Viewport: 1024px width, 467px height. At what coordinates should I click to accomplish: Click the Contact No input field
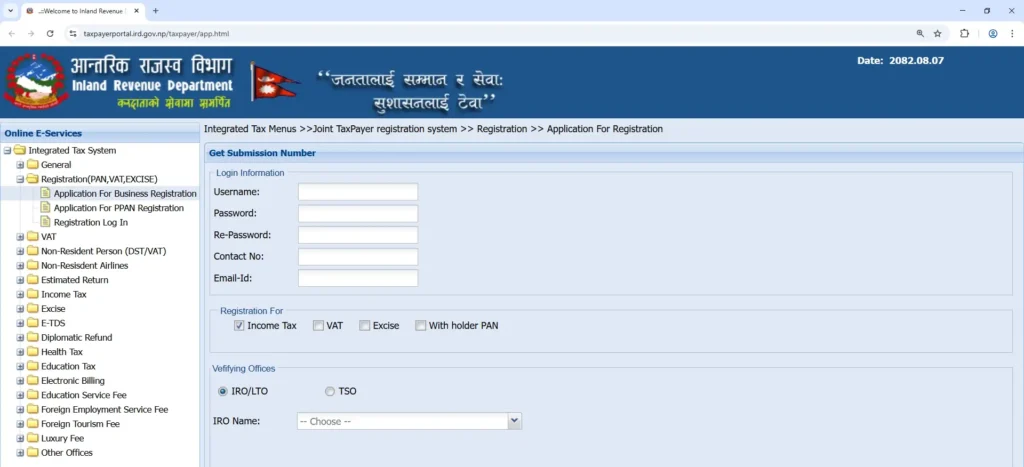[358, 257]
